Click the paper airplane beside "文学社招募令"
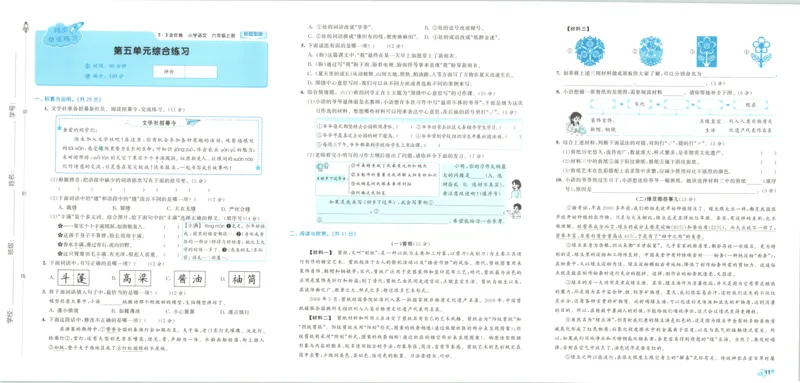 tap(192, 122)
